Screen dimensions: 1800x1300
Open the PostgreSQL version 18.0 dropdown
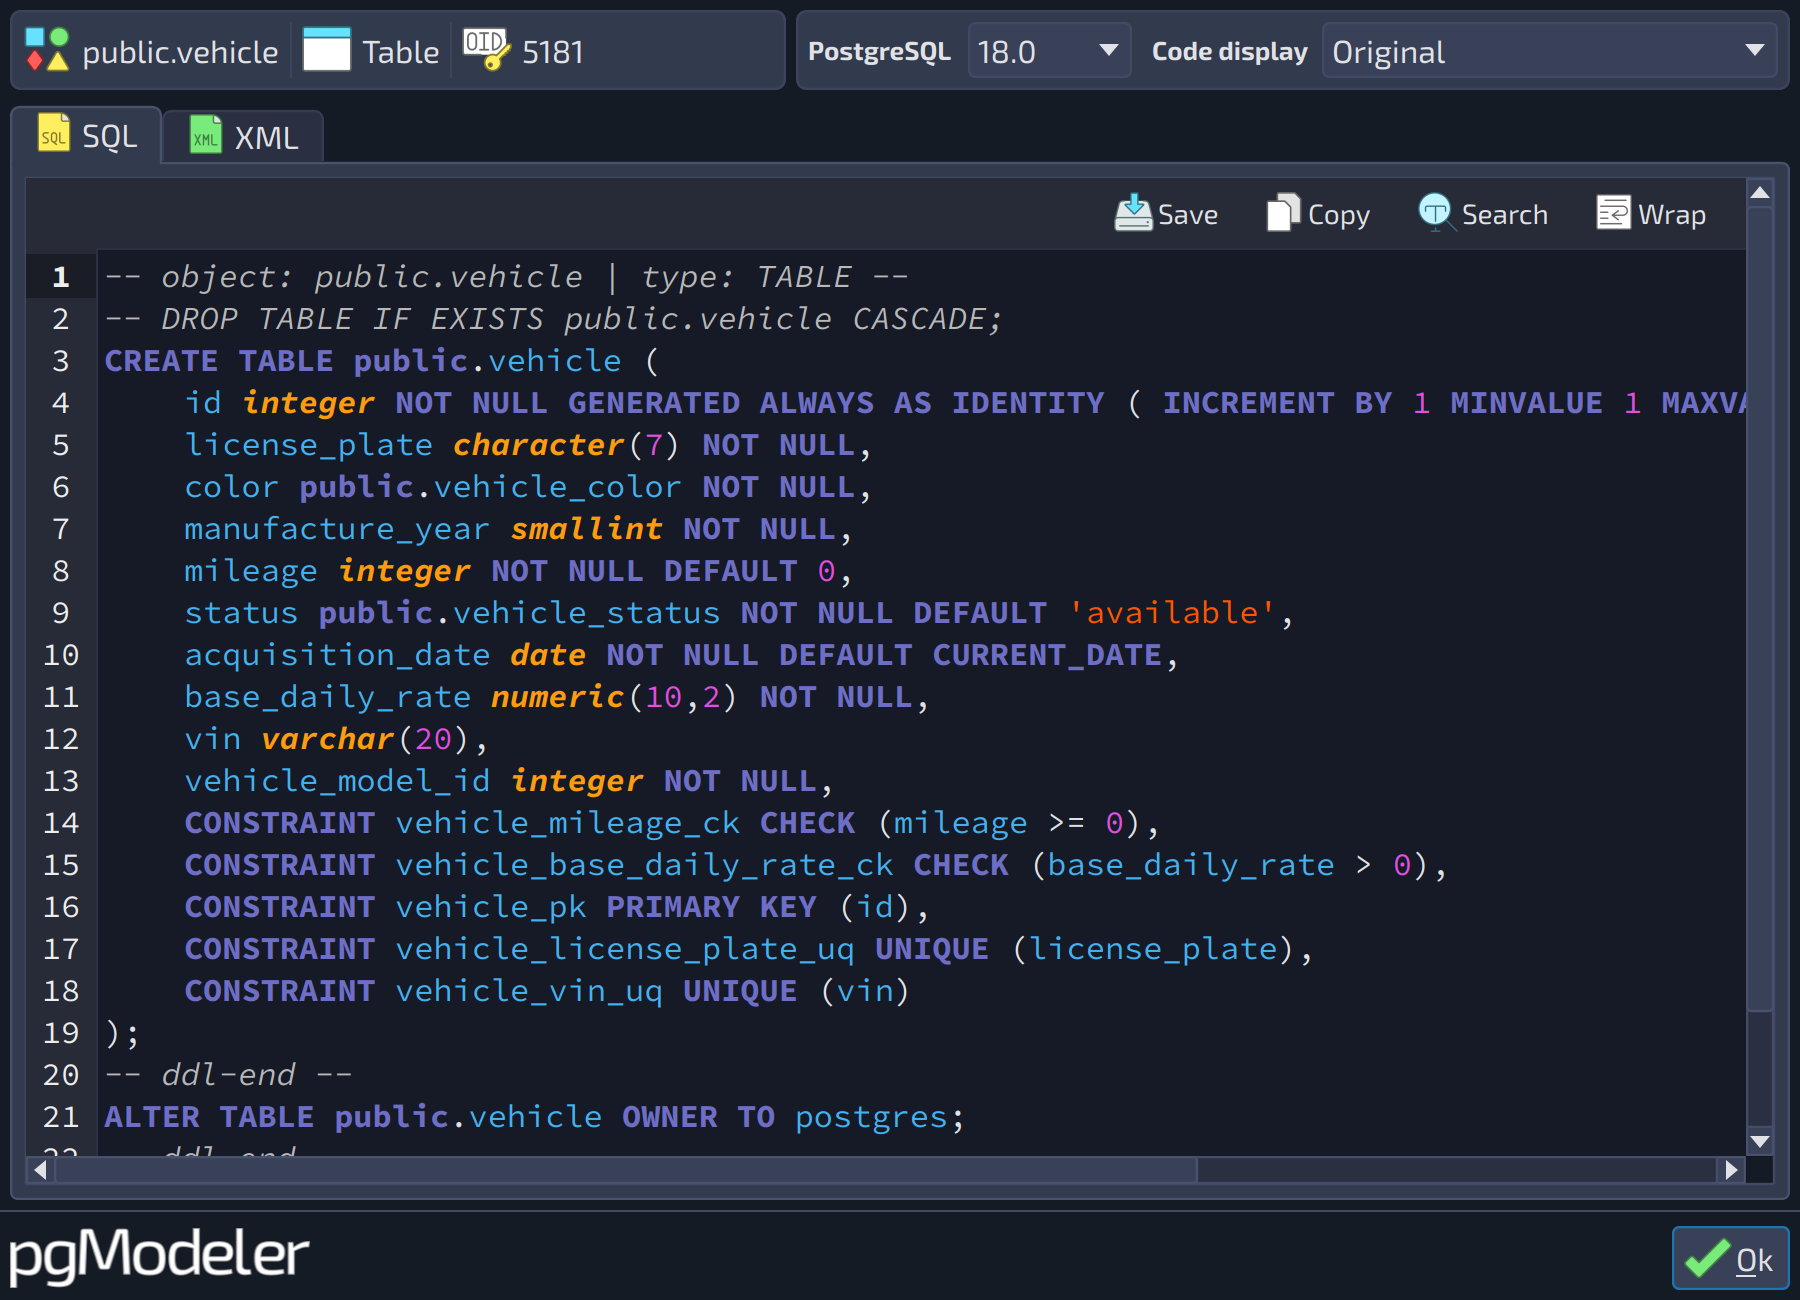click(1049, 51)
